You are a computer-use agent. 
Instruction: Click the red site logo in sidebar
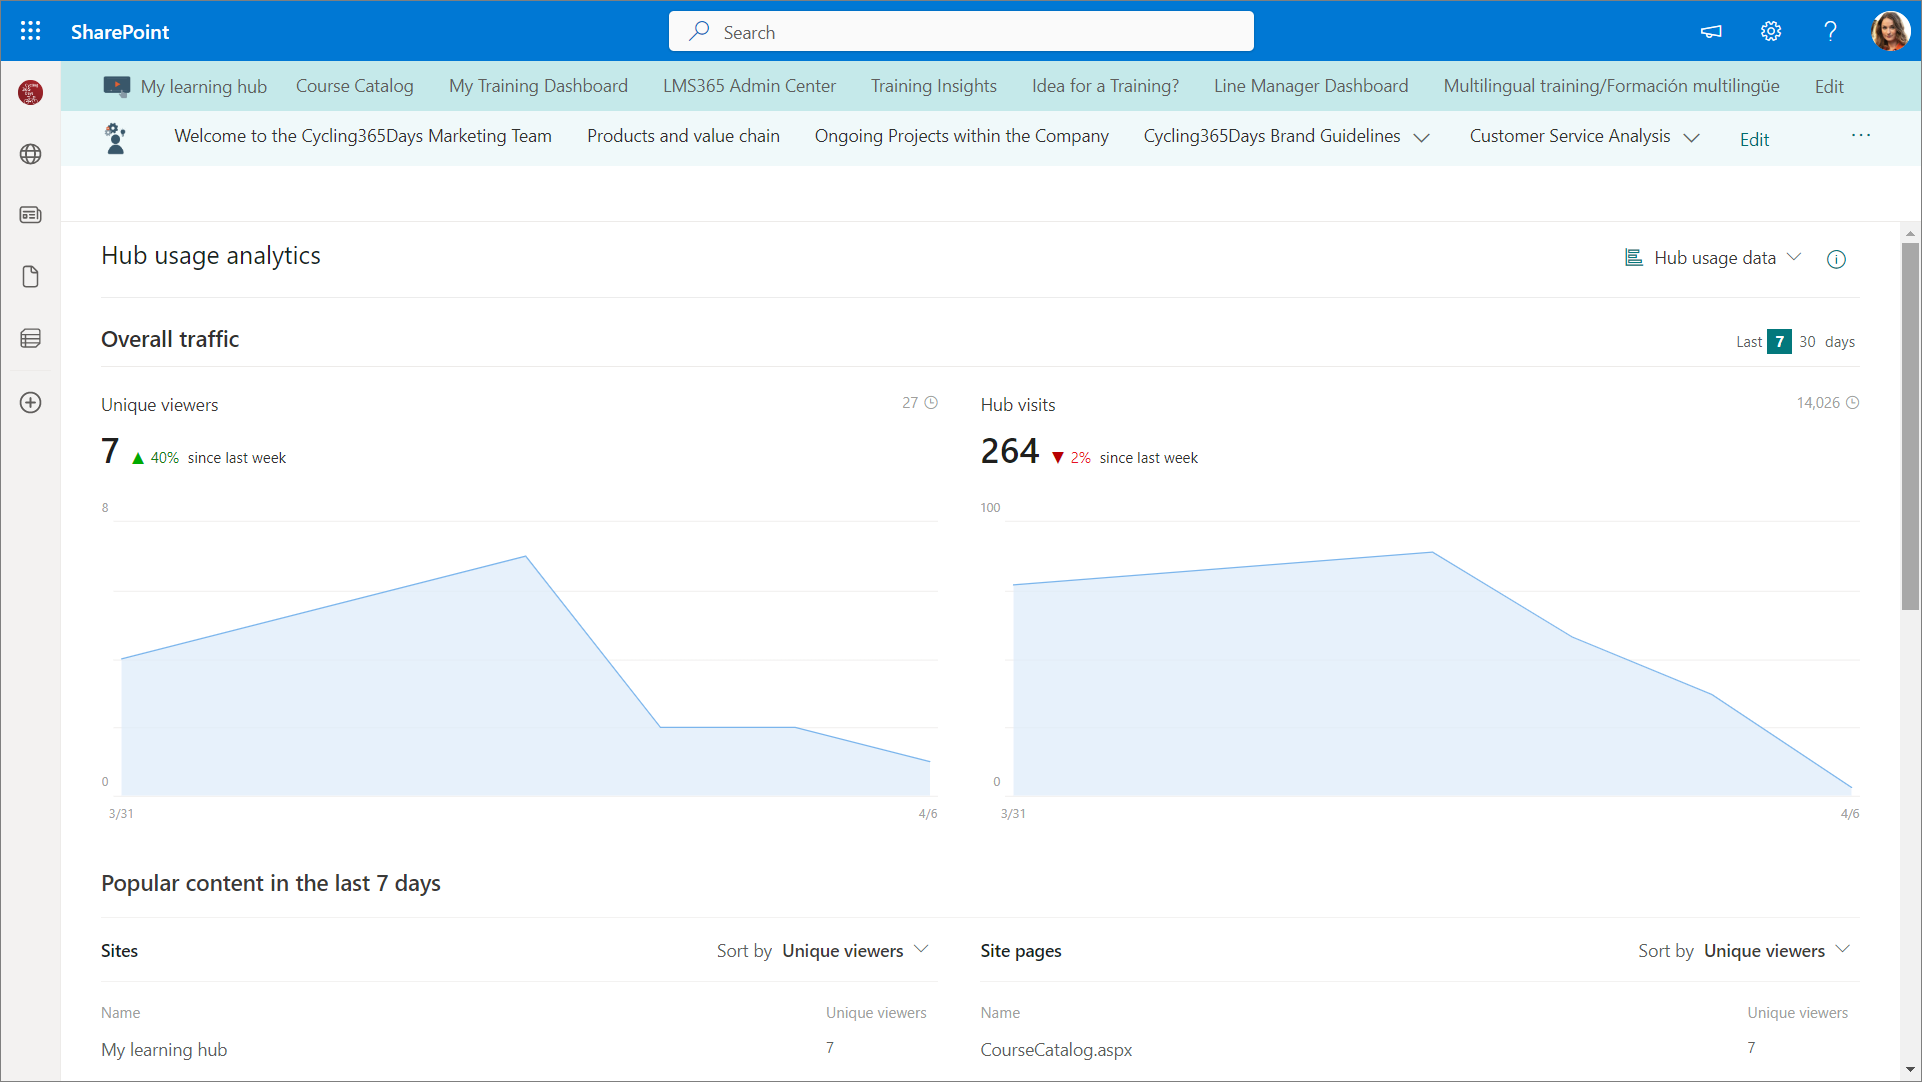click(x=30, y=93)
